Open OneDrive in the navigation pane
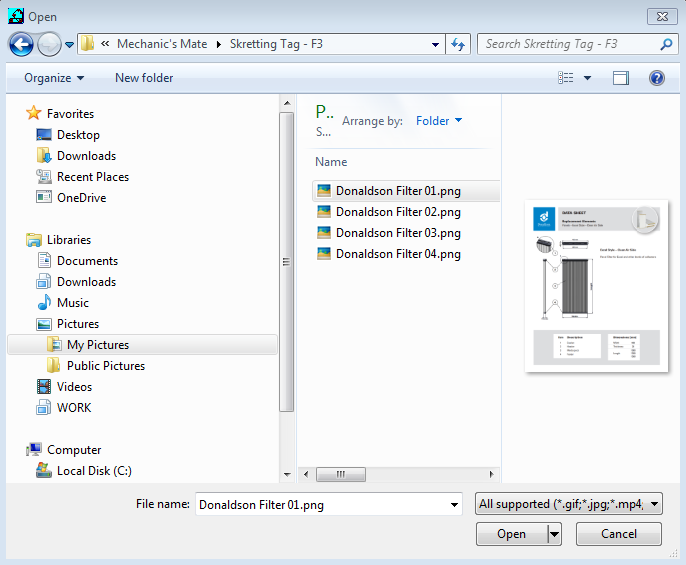 pos(81,198)
